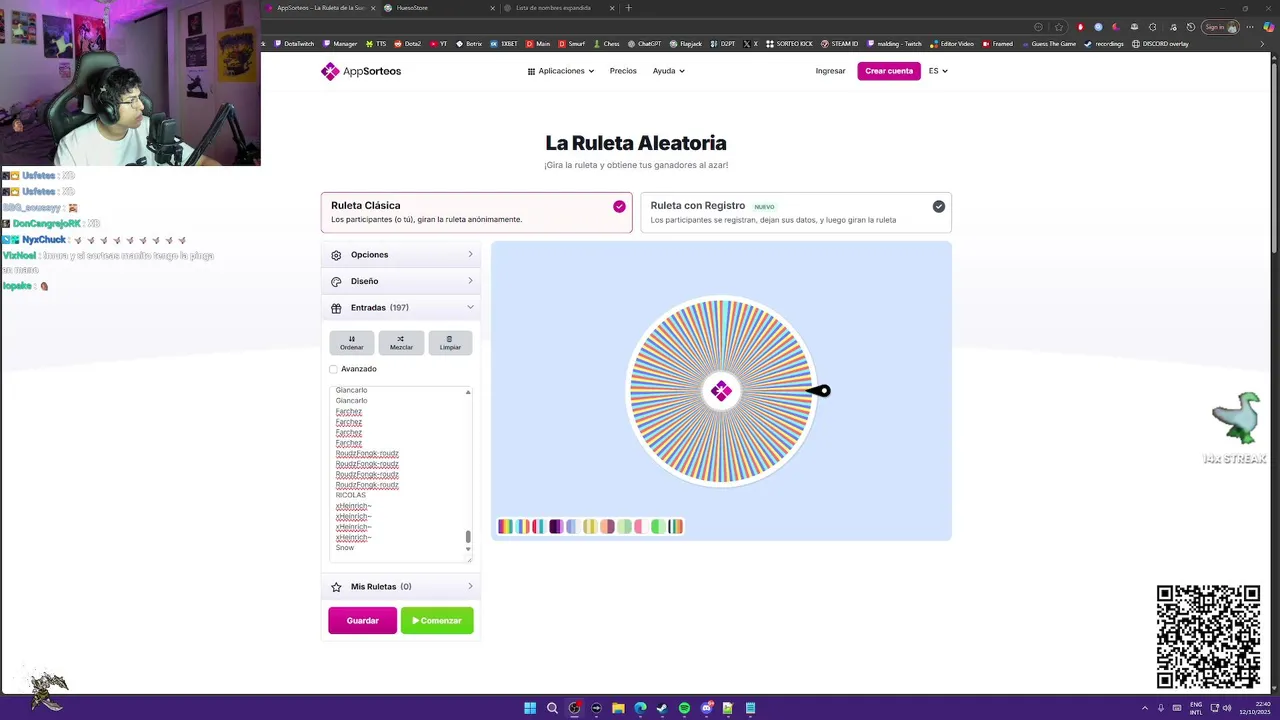Click the roulette wheel center logo

[721, 391]
